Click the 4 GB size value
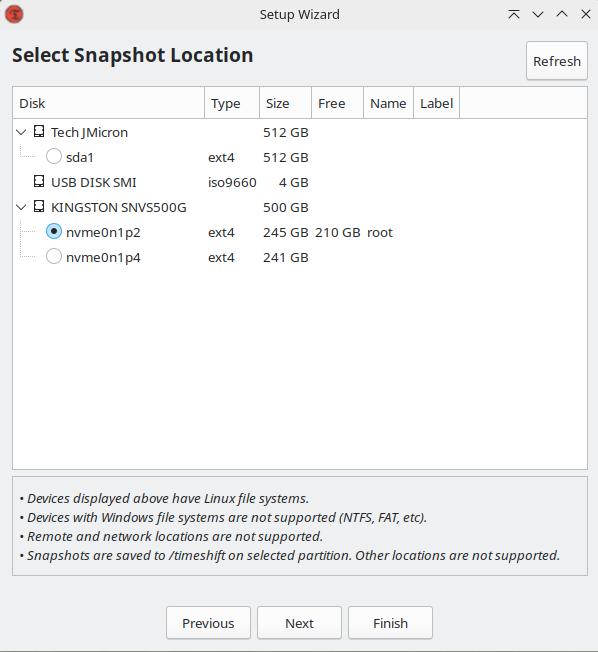 click(294, 182)
